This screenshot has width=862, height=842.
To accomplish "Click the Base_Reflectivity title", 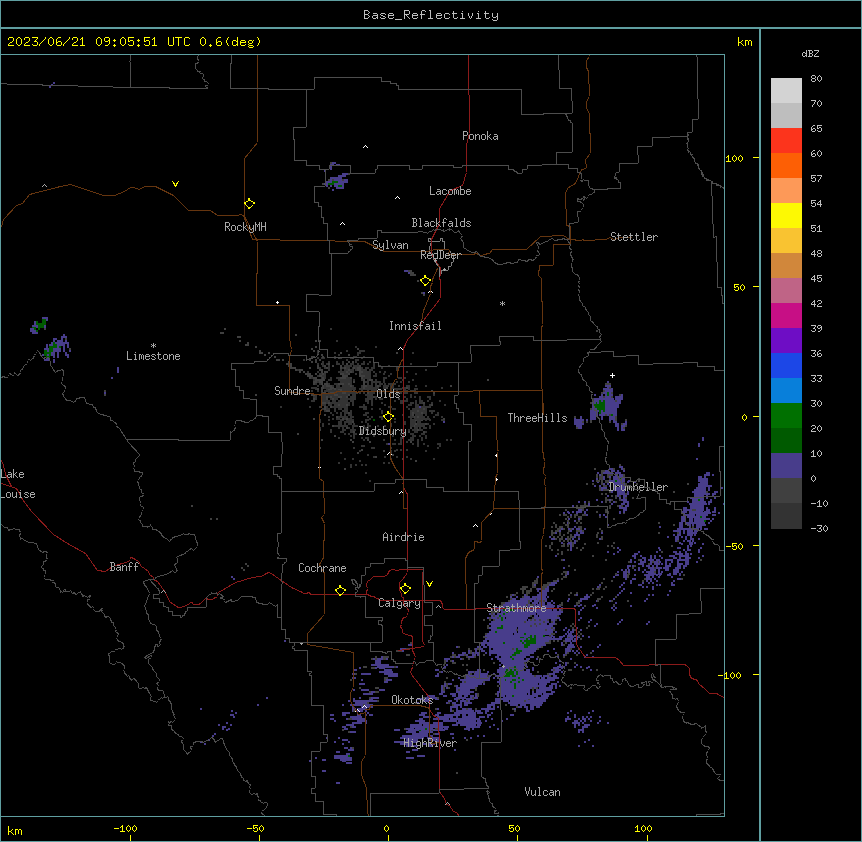I will [x=431, y=15].
